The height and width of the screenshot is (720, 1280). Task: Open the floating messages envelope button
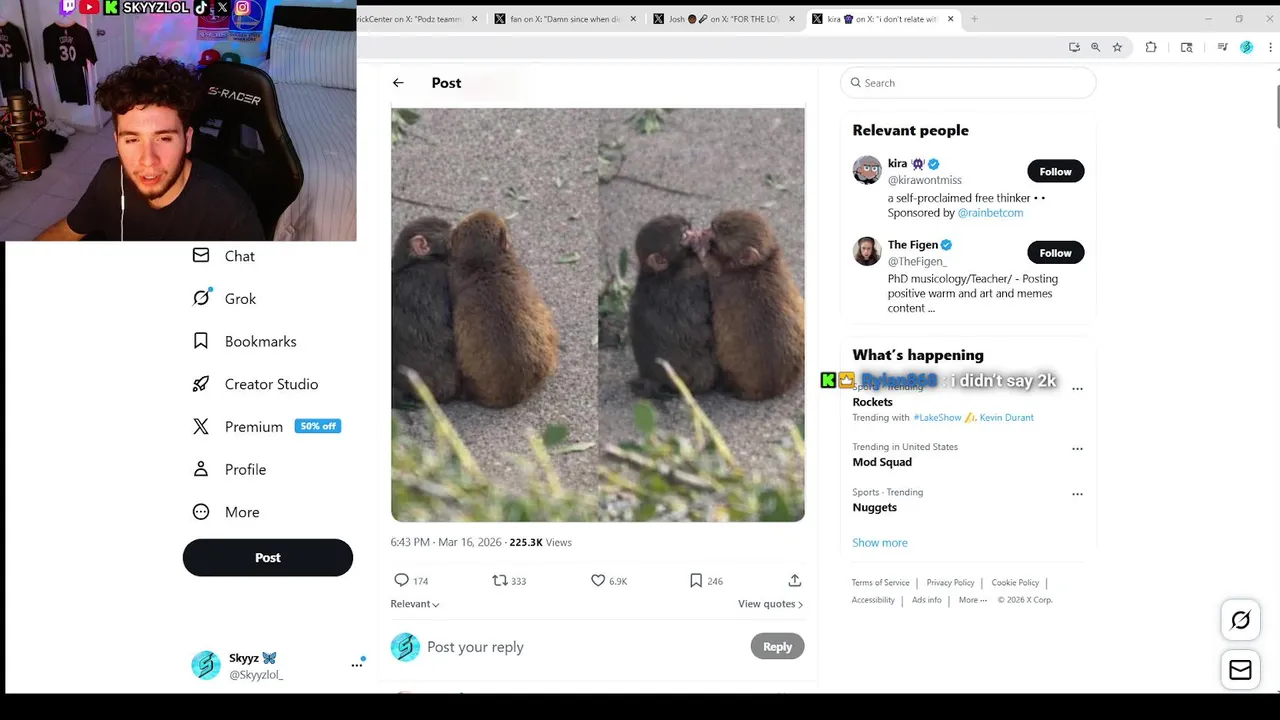(1240, 670)
